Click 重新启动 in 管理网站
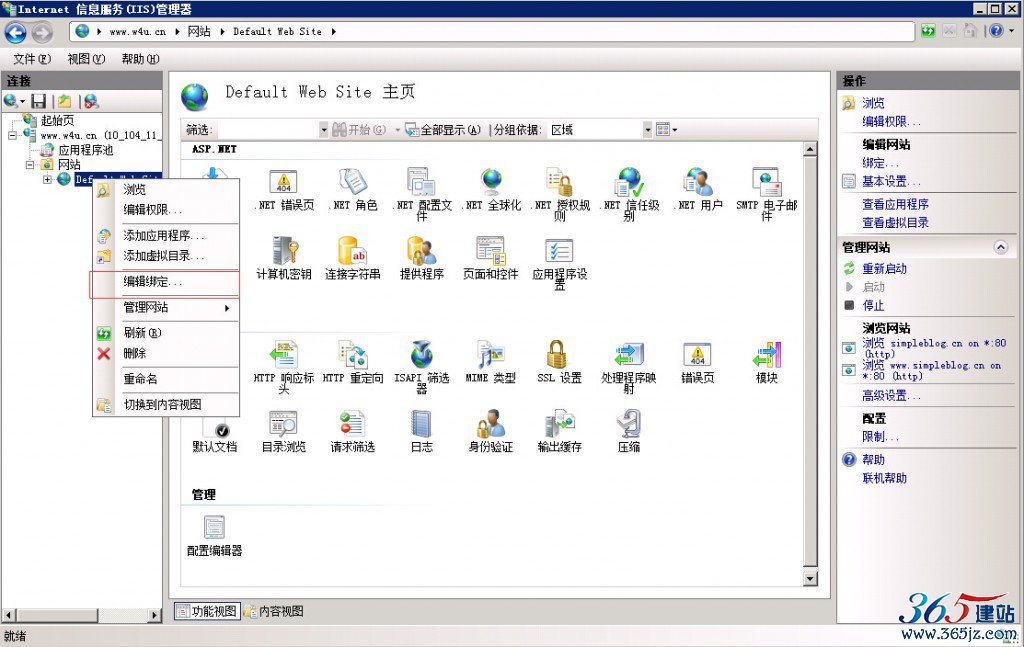Image resolution: width=1024 pixels, height=647 pixels. tap(884, 268)
